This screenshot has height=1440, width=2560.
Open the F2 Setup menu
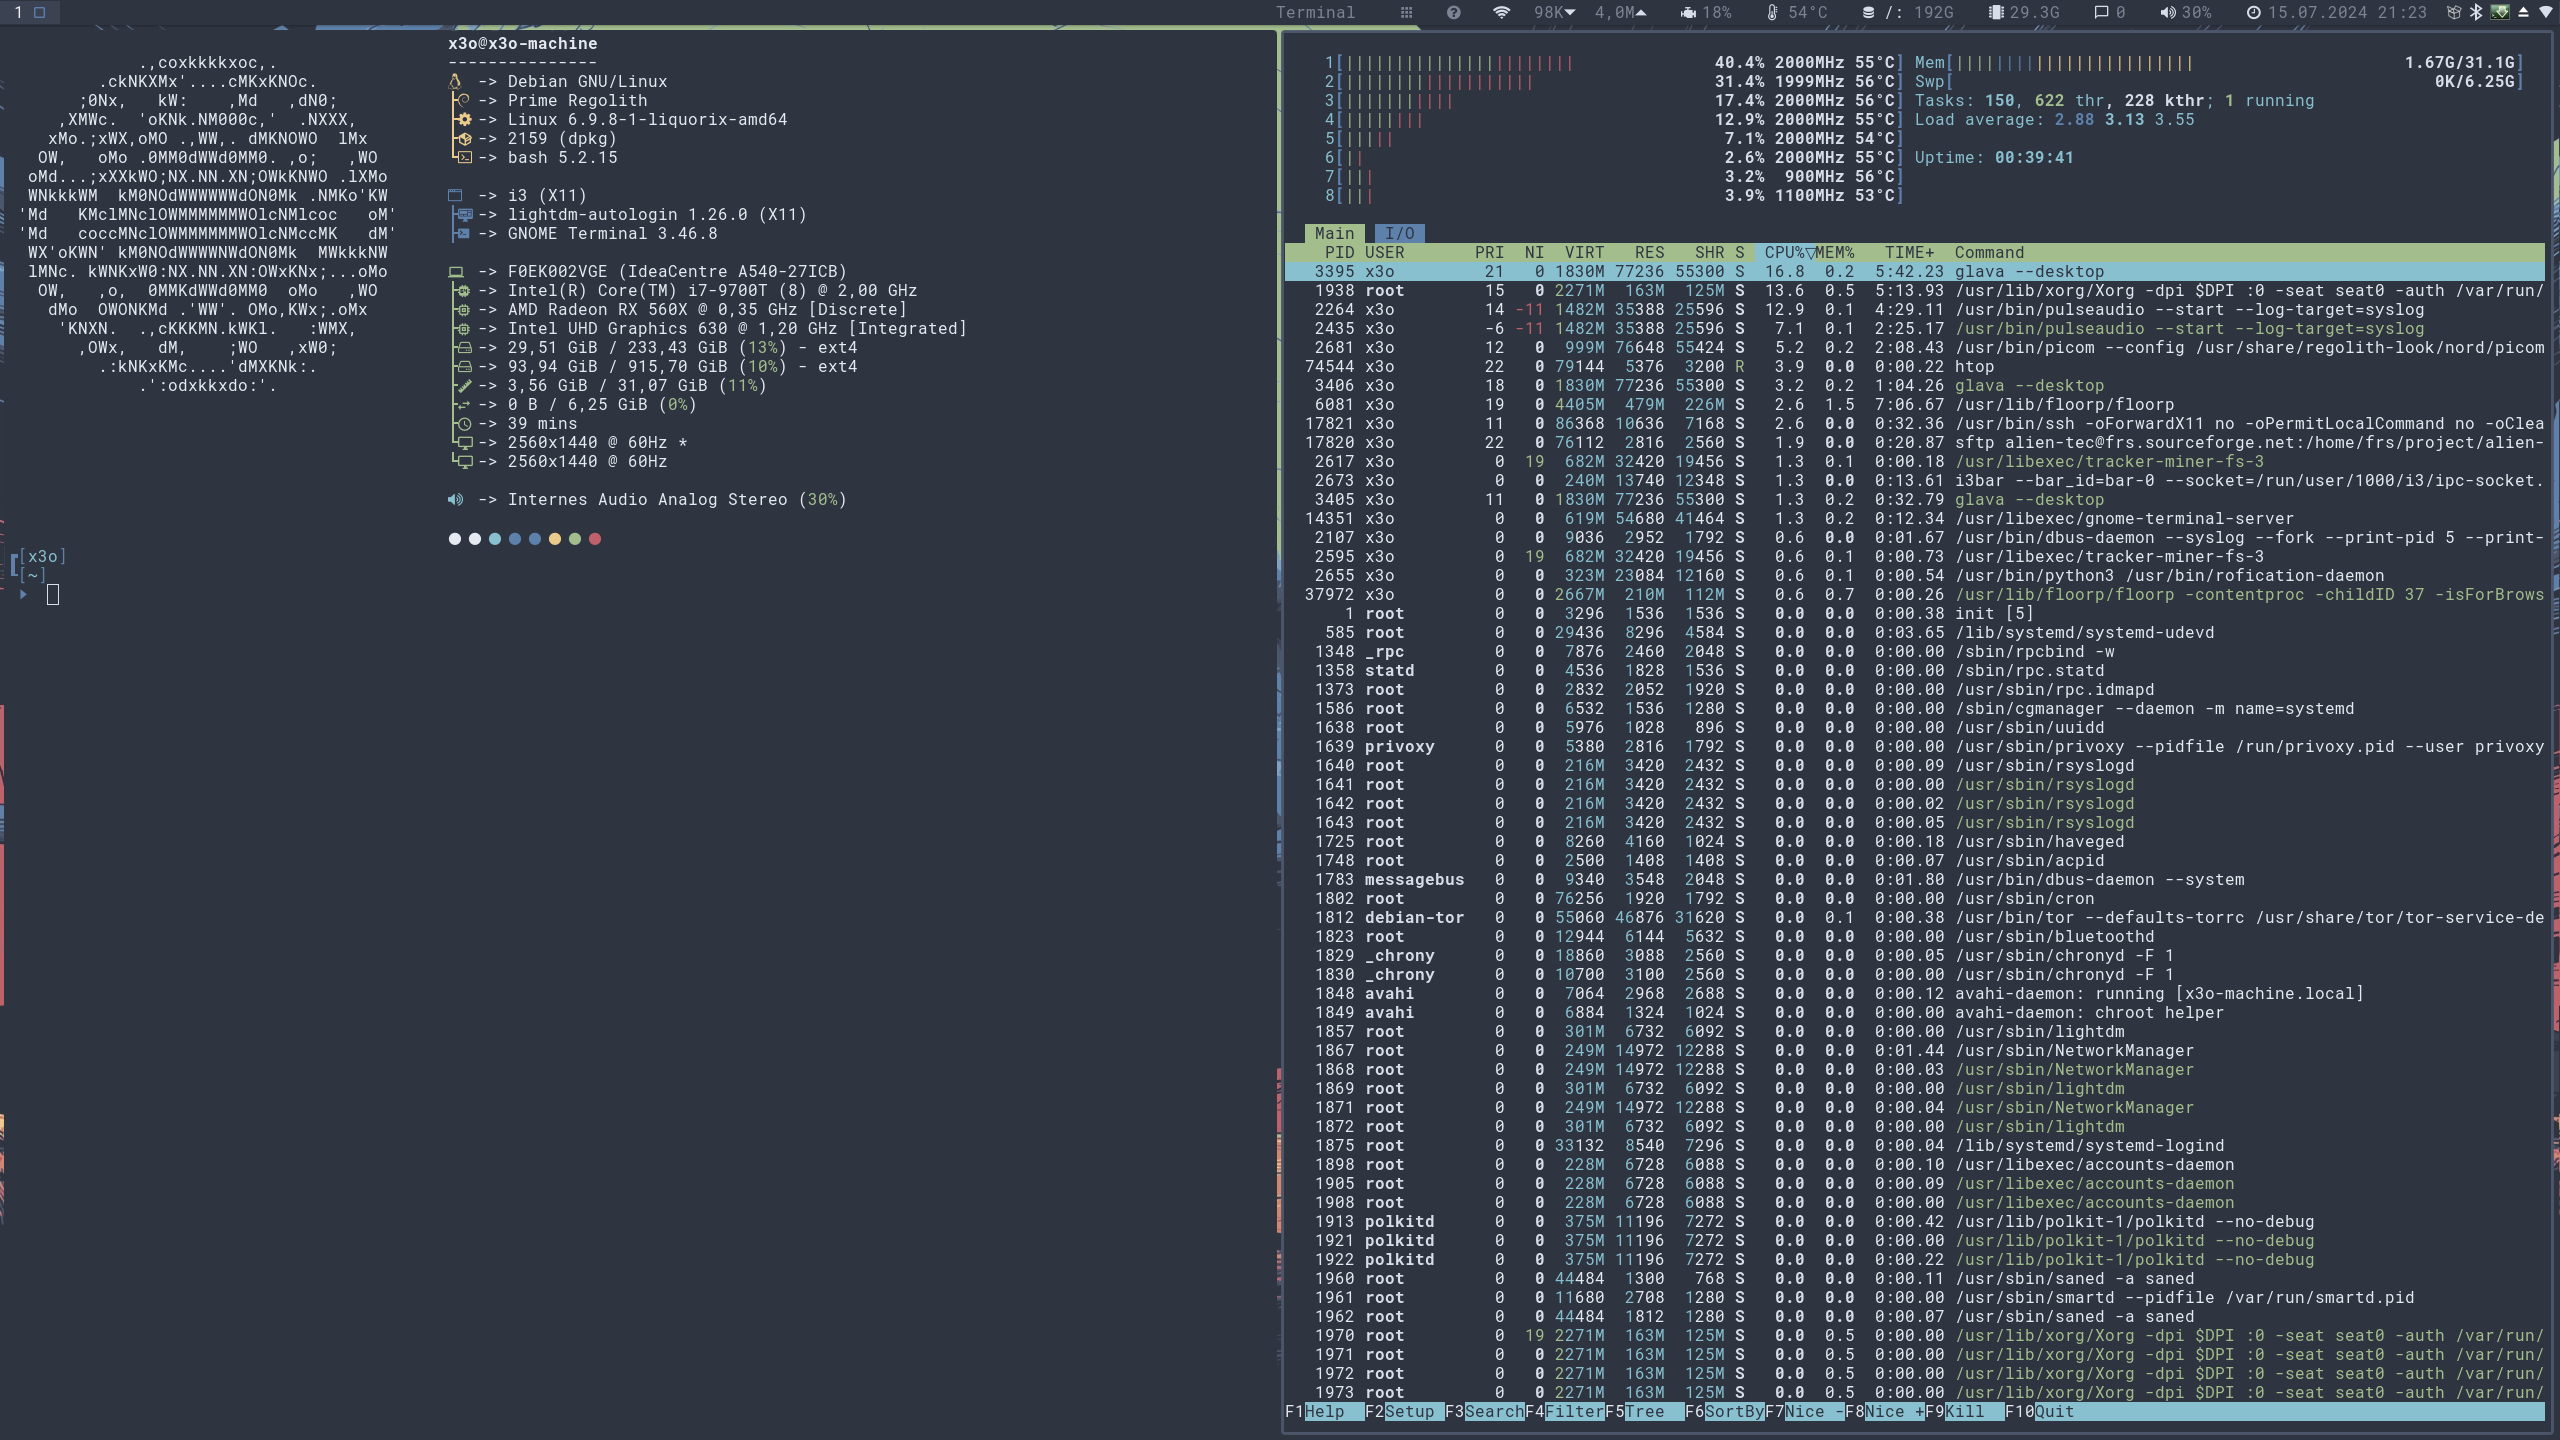pyautogui.click(x=1409, y=1412)
